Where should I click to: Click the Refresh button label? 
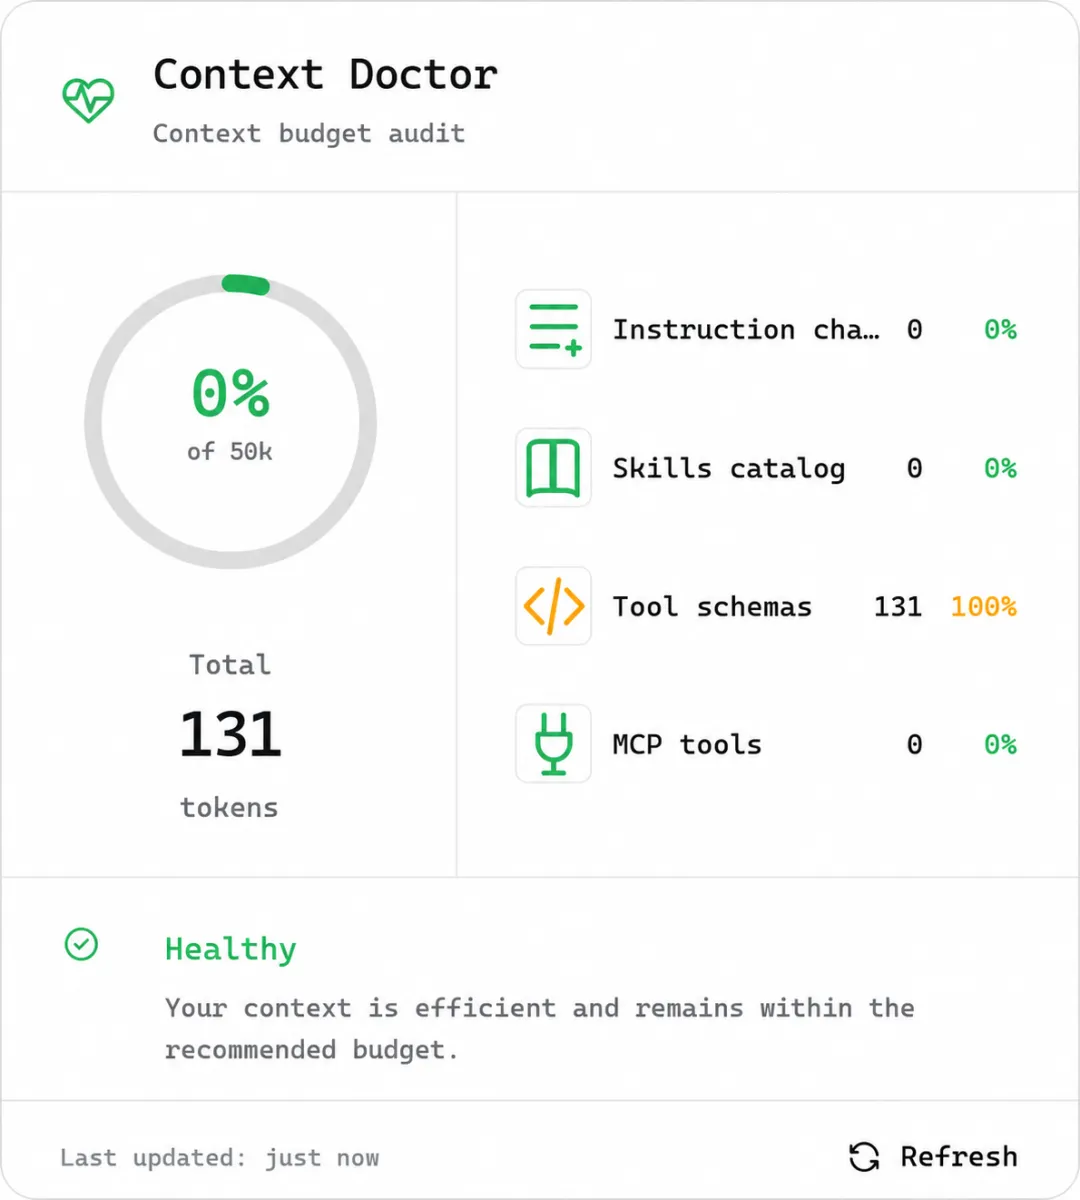click(x=958, y=1157)
